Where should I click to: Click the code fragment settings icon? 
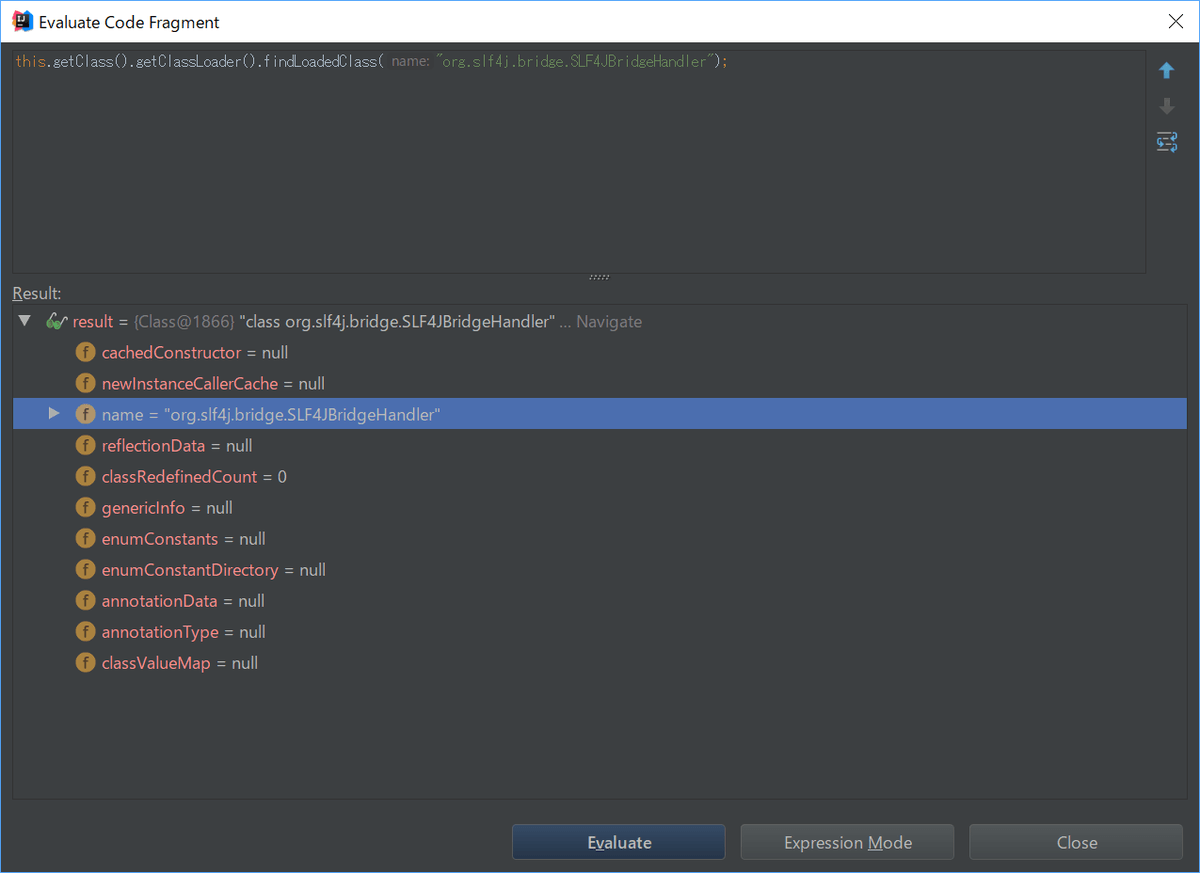[x=1166, y=142]
